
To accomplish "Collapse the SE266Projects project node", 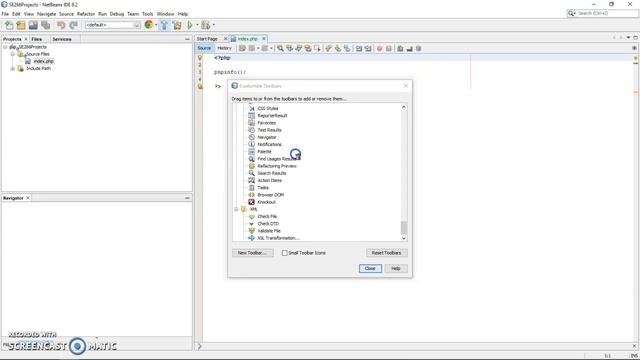I will pos(5,47).
